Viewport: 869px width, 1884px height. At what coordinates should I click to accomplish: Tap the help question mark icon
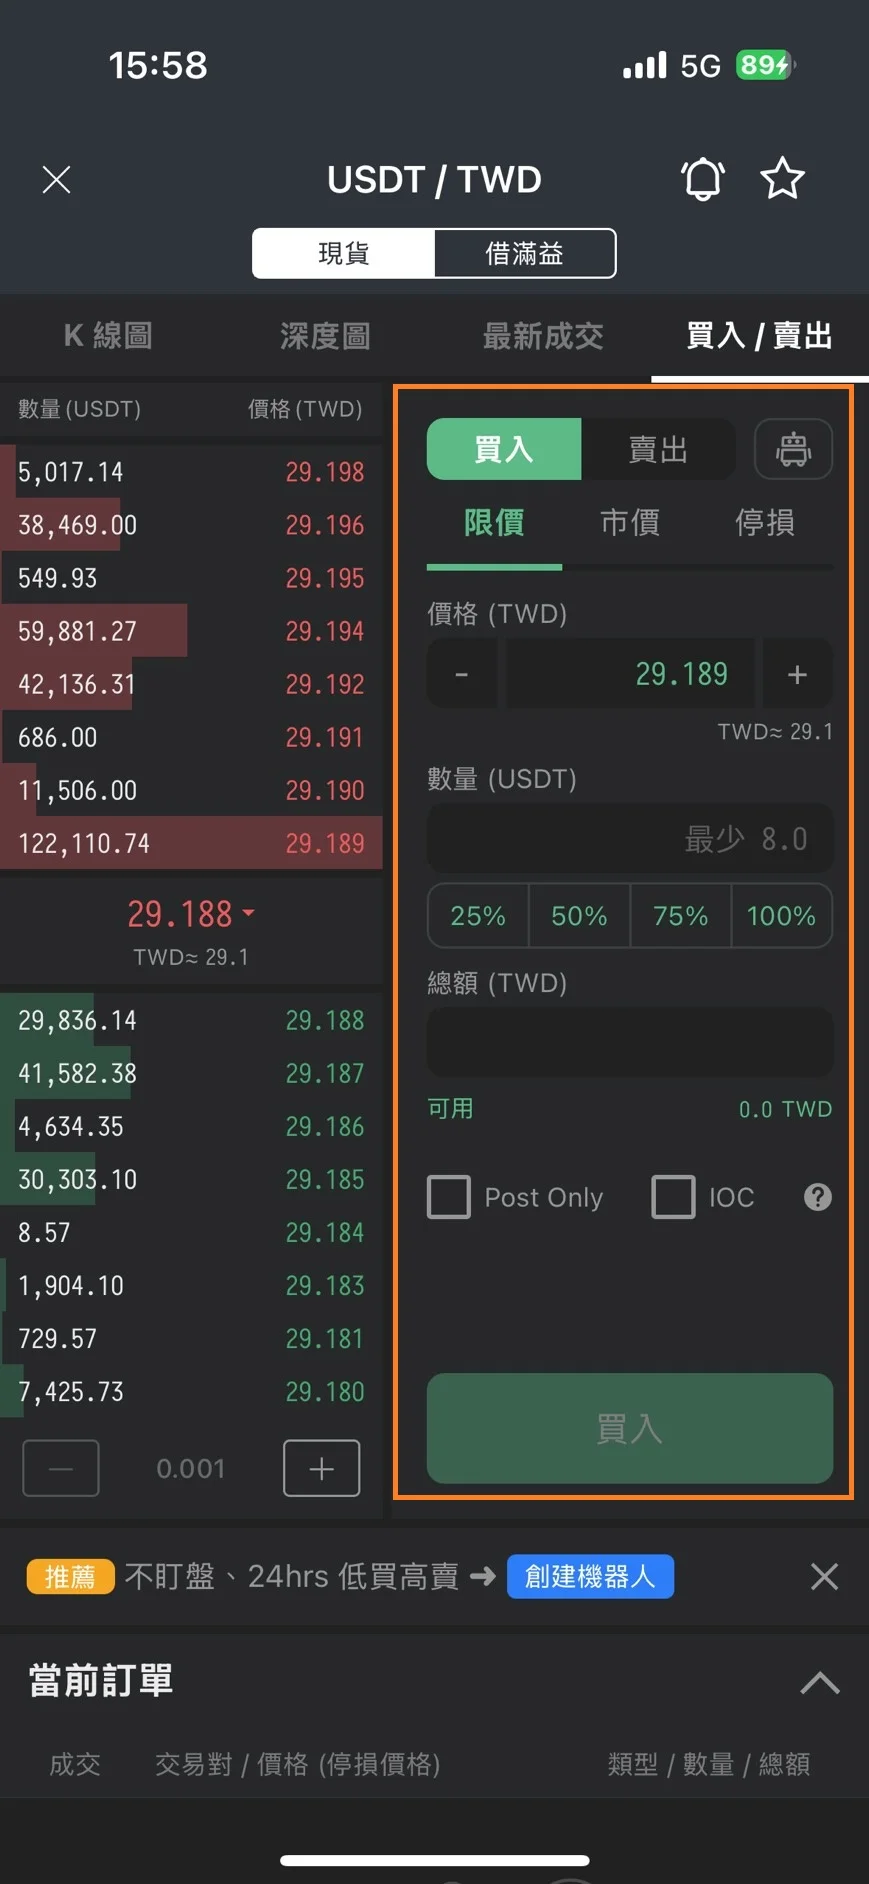tap(818, 1197)
